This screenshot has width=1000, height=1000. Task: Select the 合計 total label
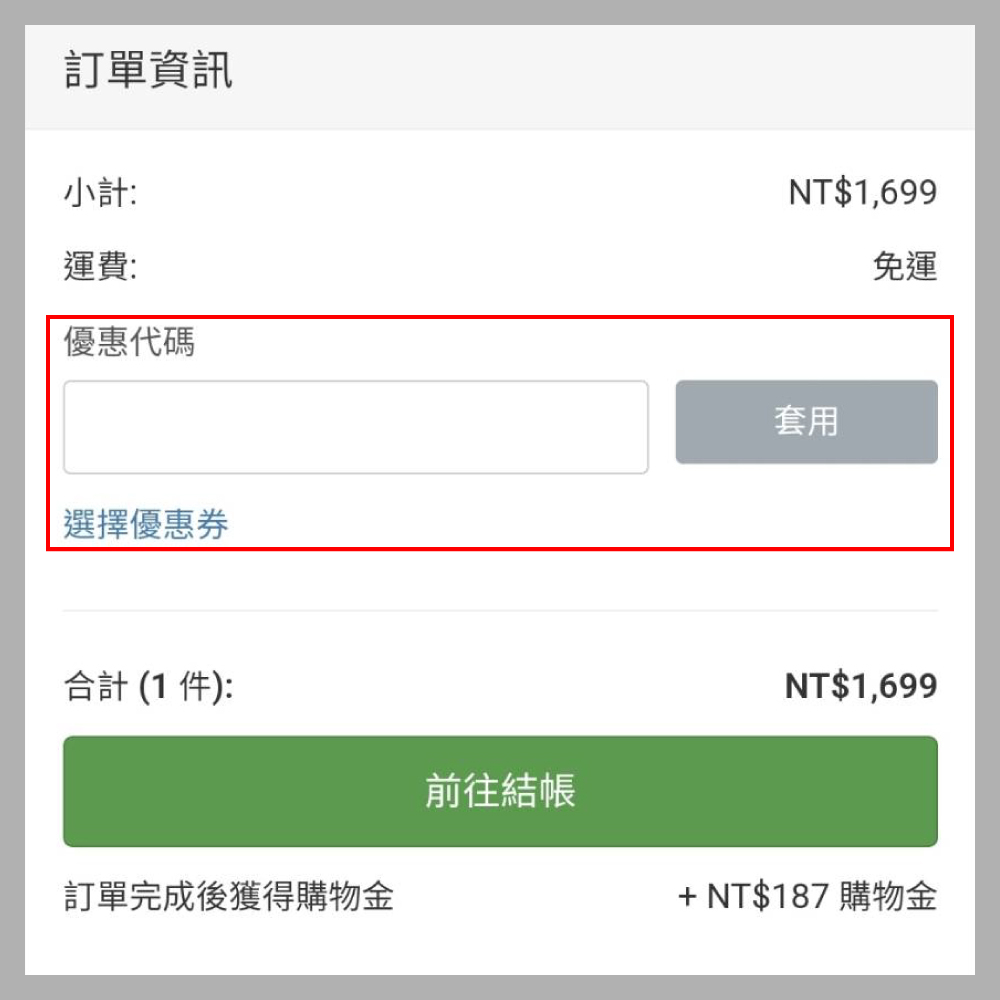click(x=95, y=687)
